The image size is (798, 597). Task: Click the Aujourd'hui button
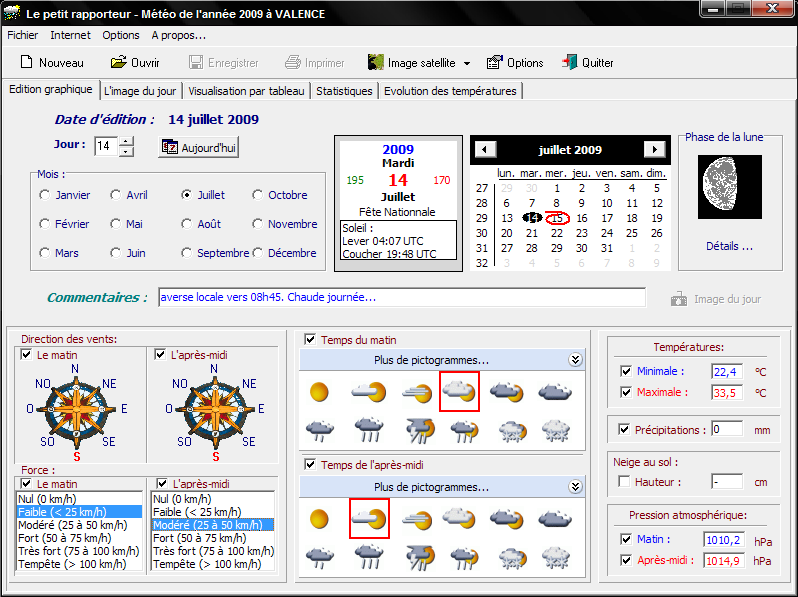(x=199, y=147)
